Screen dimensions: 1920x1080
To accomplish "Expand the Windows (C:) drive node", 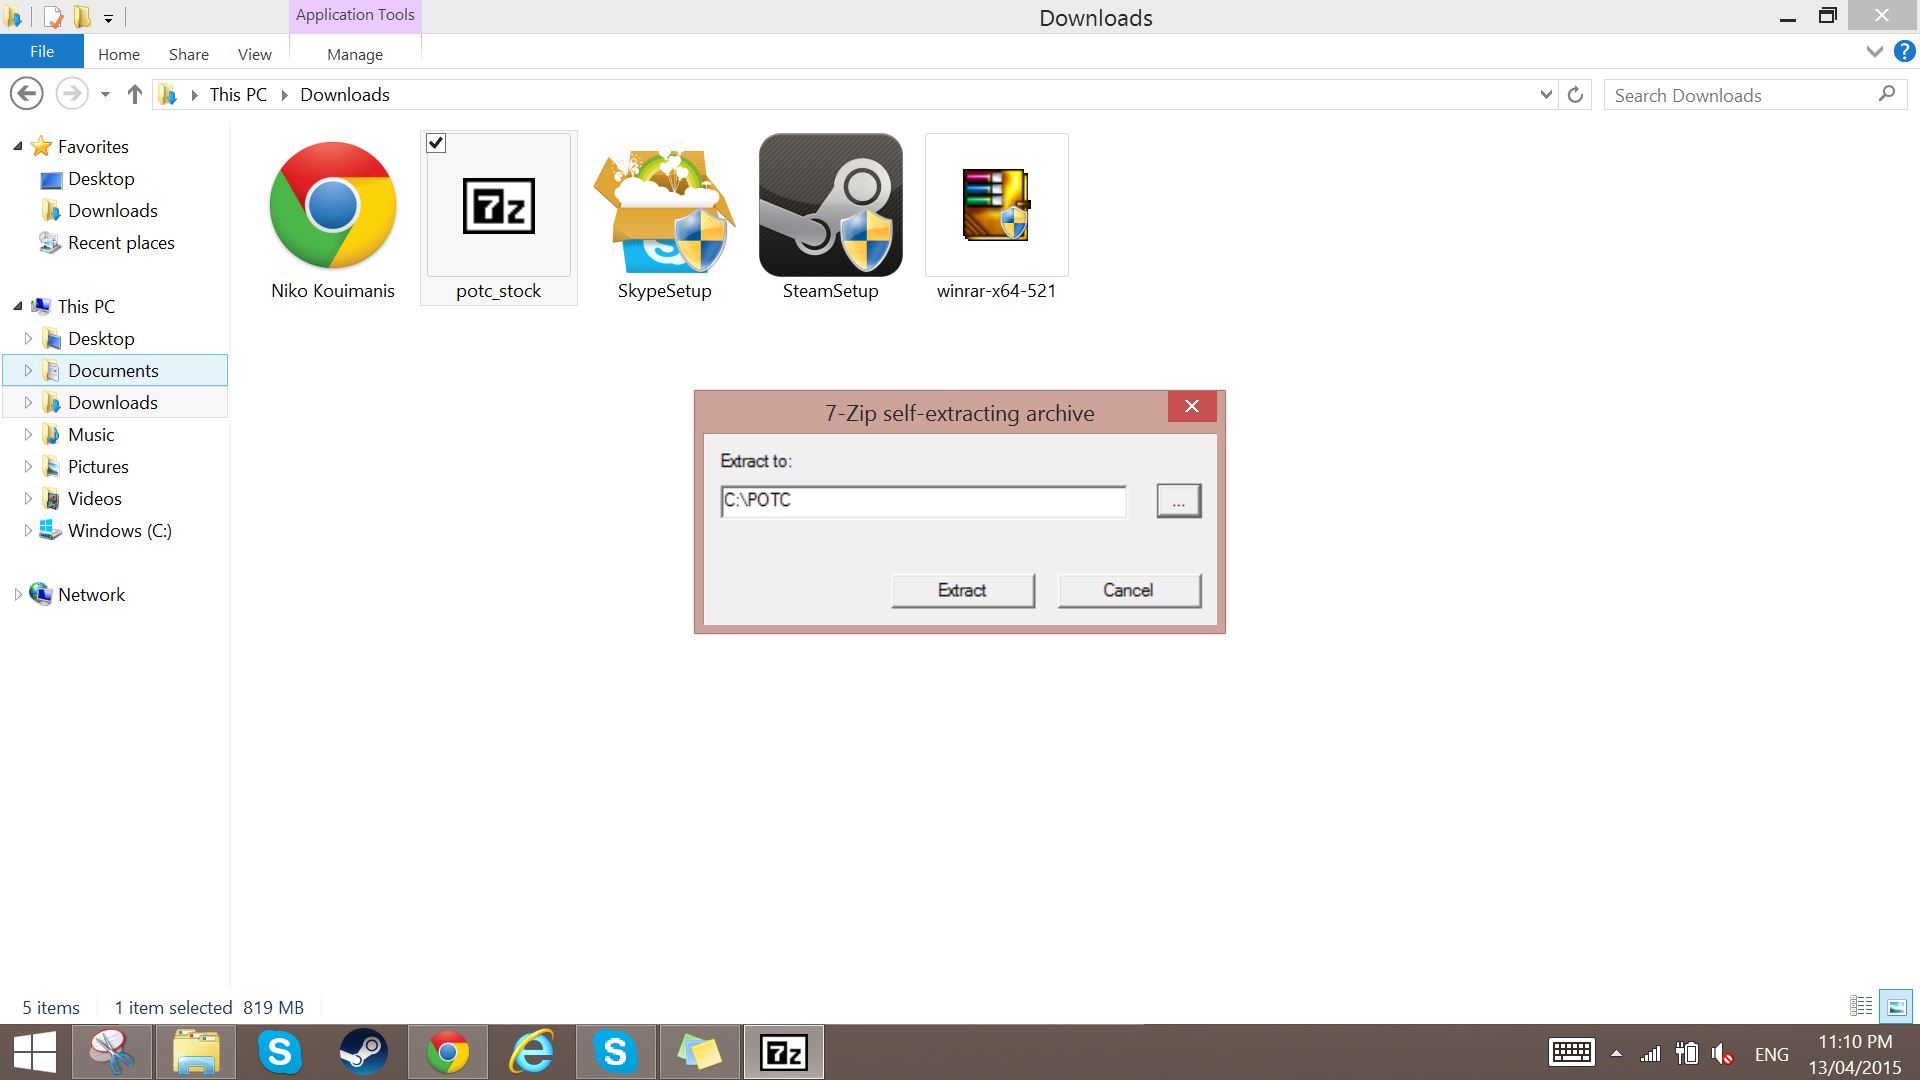I will click(x=28, y=530).
